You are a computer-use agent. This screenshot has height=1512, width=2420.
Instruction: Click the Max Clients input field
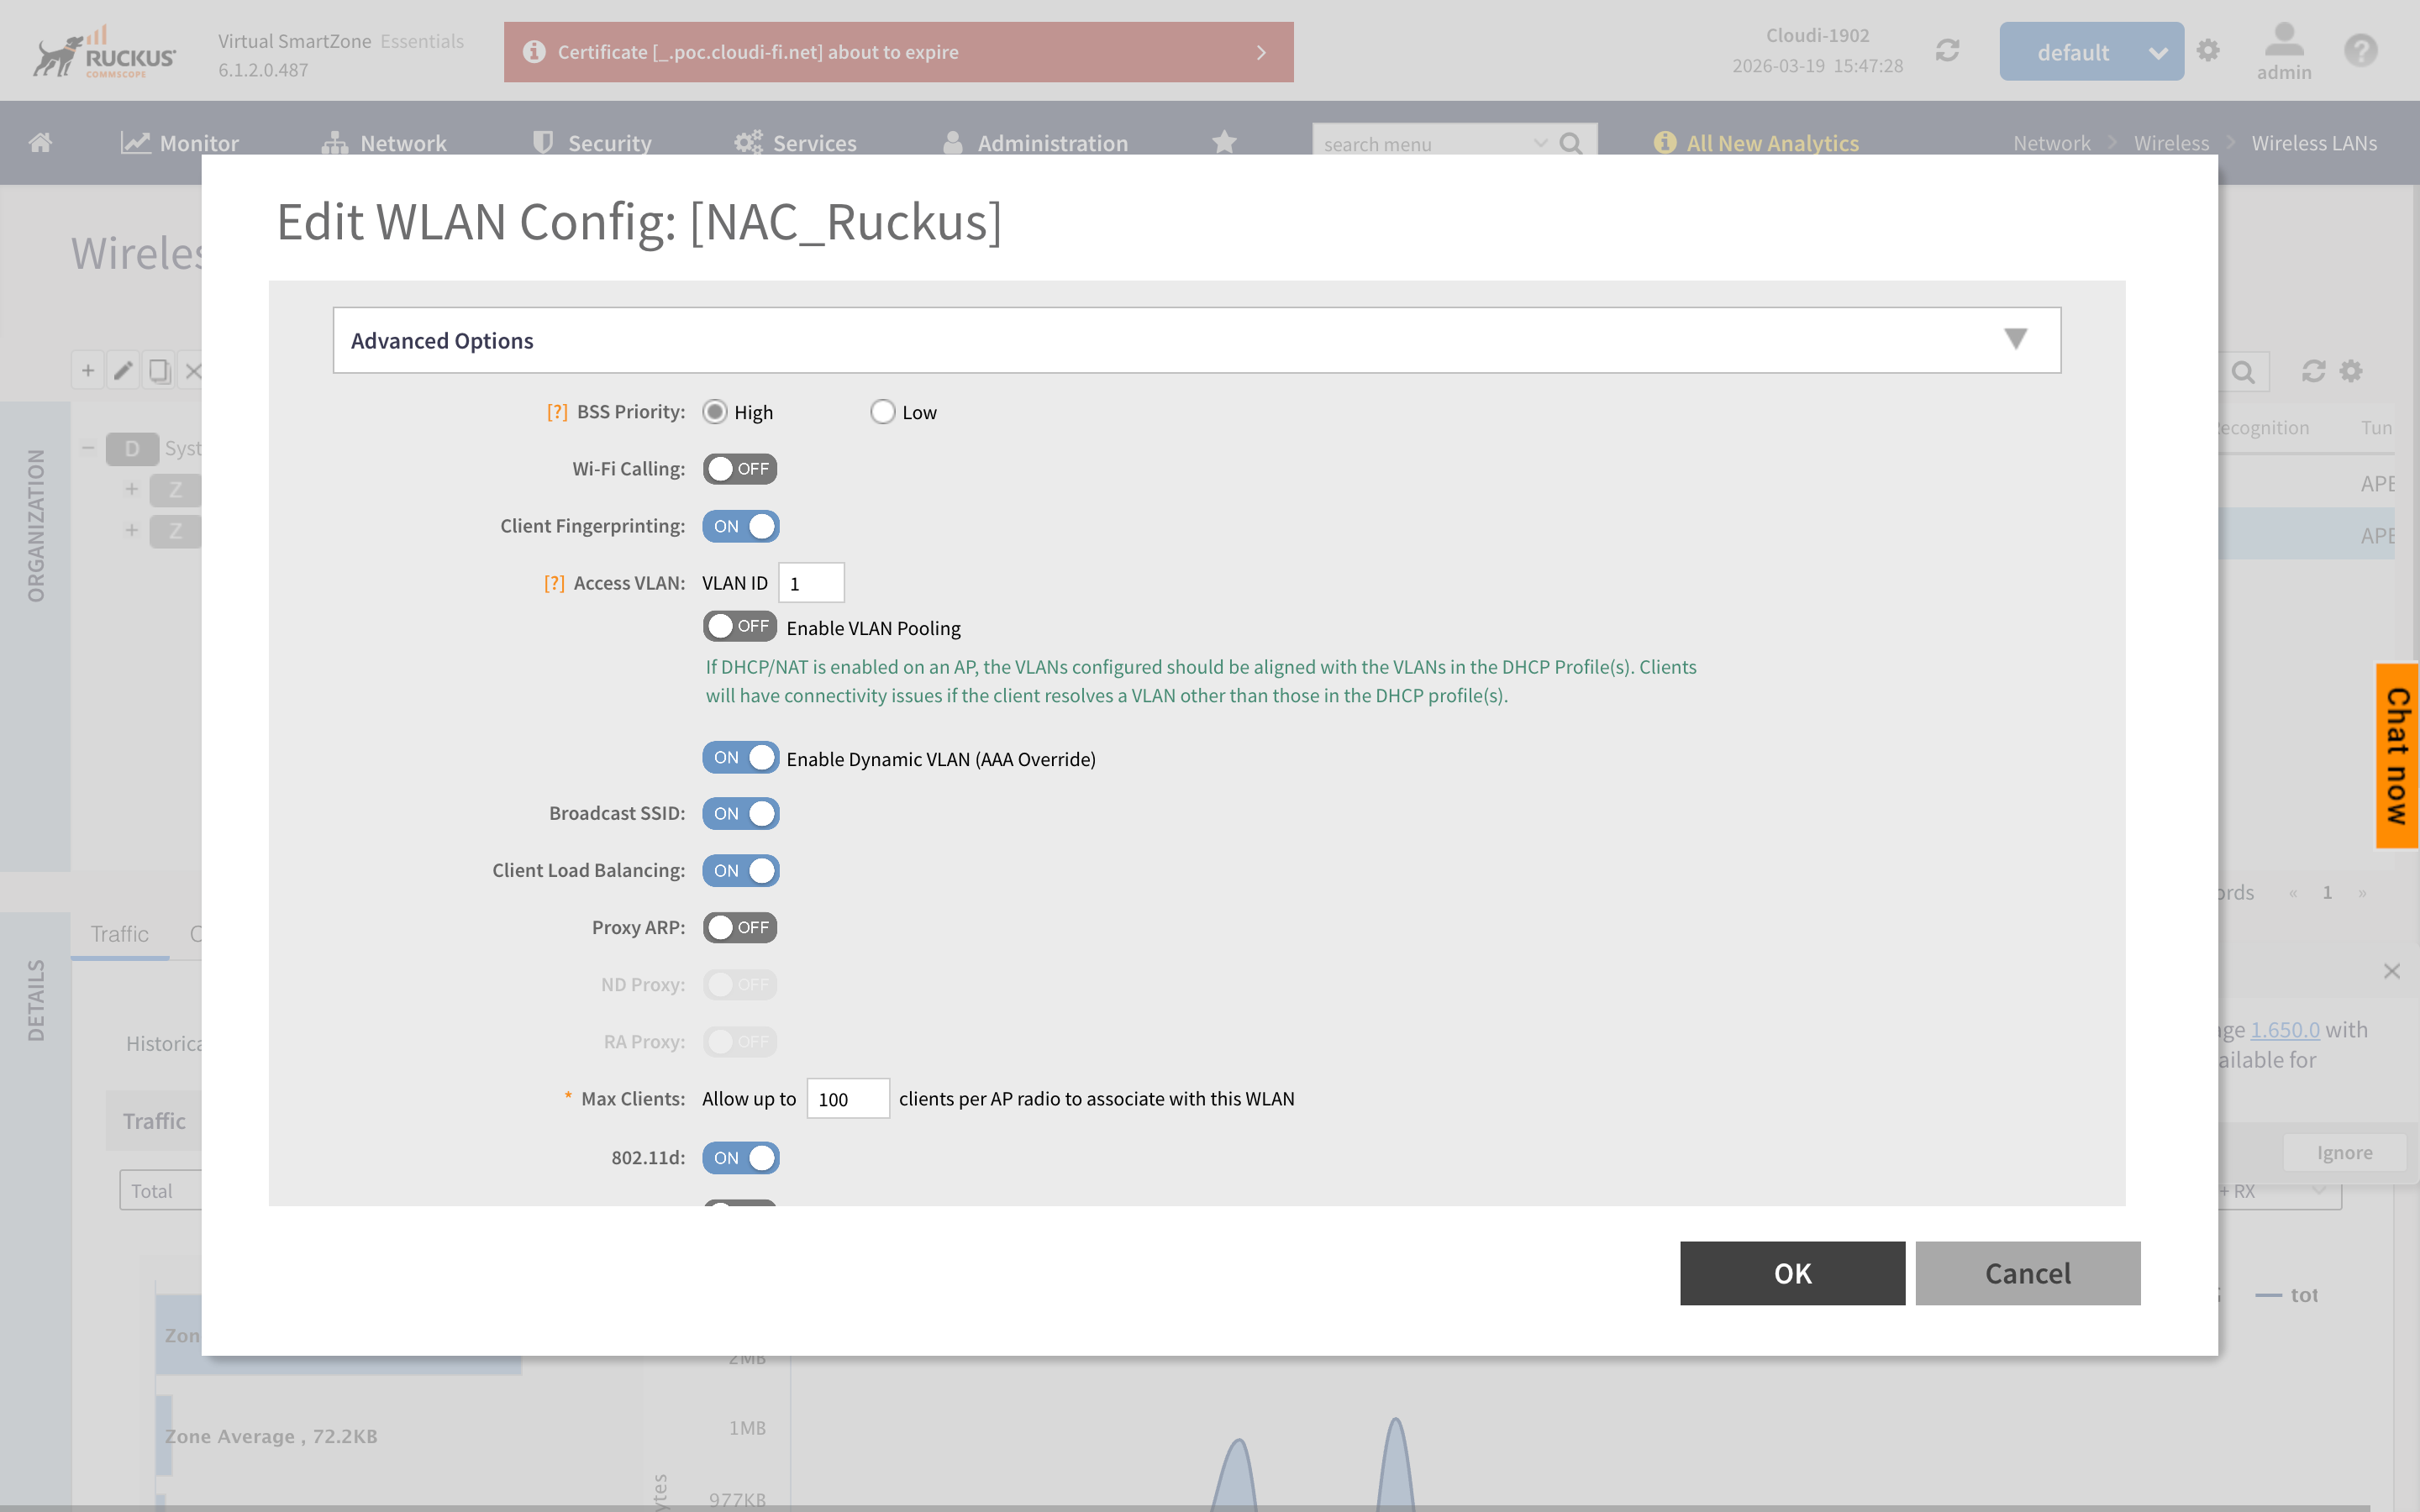[x=847, y=1099]
